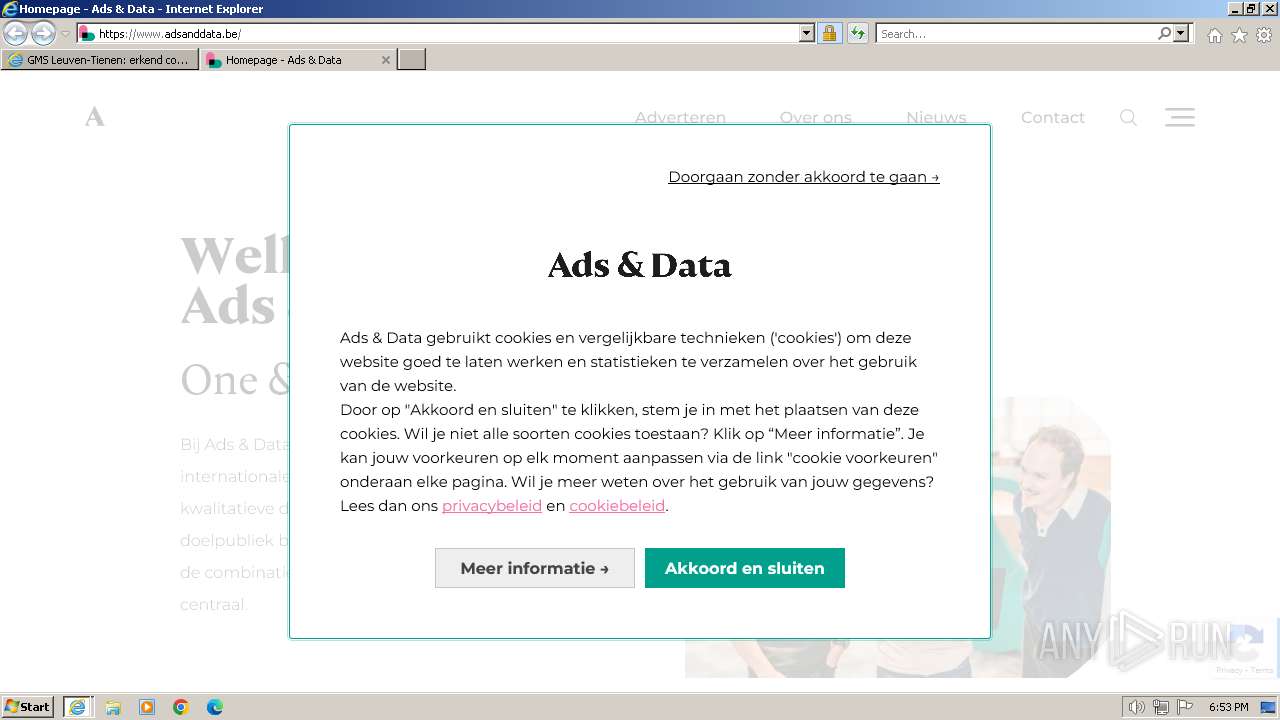Click the Akkoord en sluiten button

pyautogui.click(x=745, y=568)
